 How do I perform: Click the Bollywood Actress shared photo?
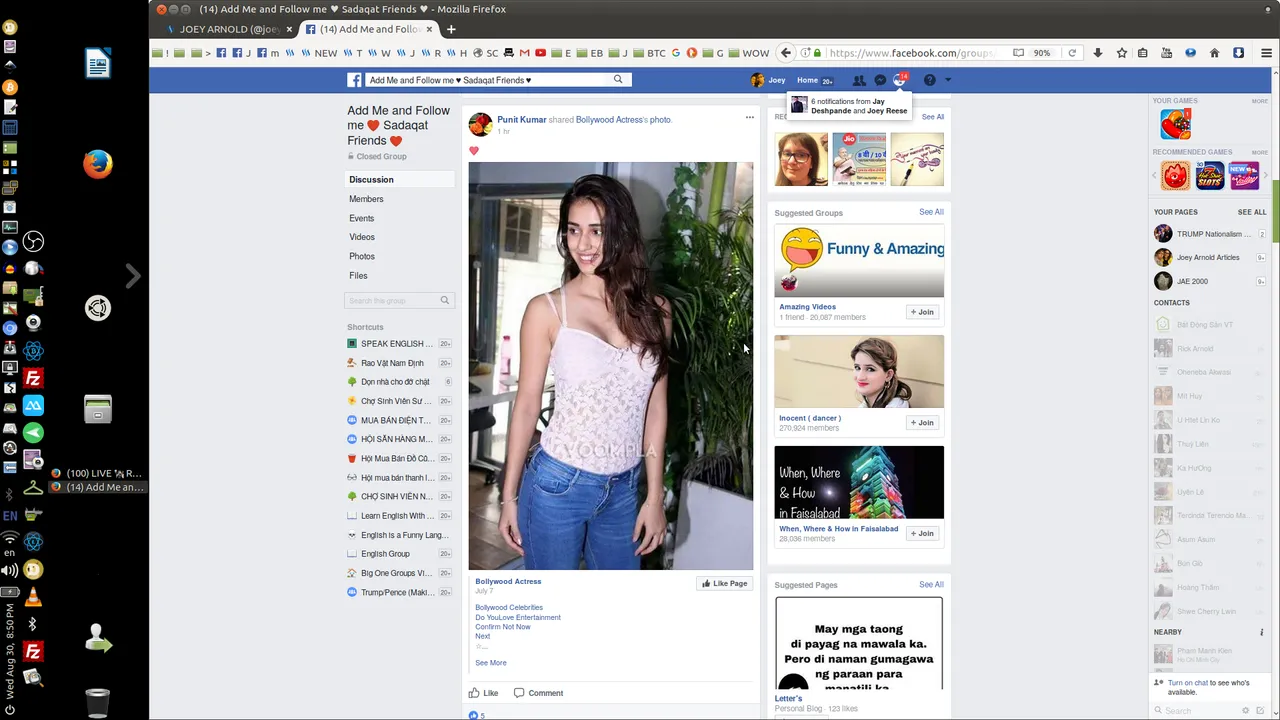point(611,366)
